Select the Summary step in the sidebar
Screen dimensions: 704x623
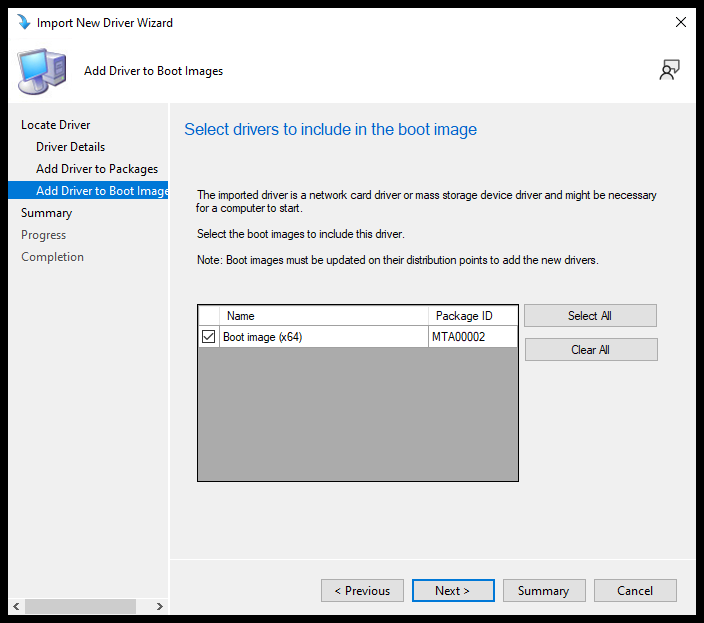[x=46, y=213]
